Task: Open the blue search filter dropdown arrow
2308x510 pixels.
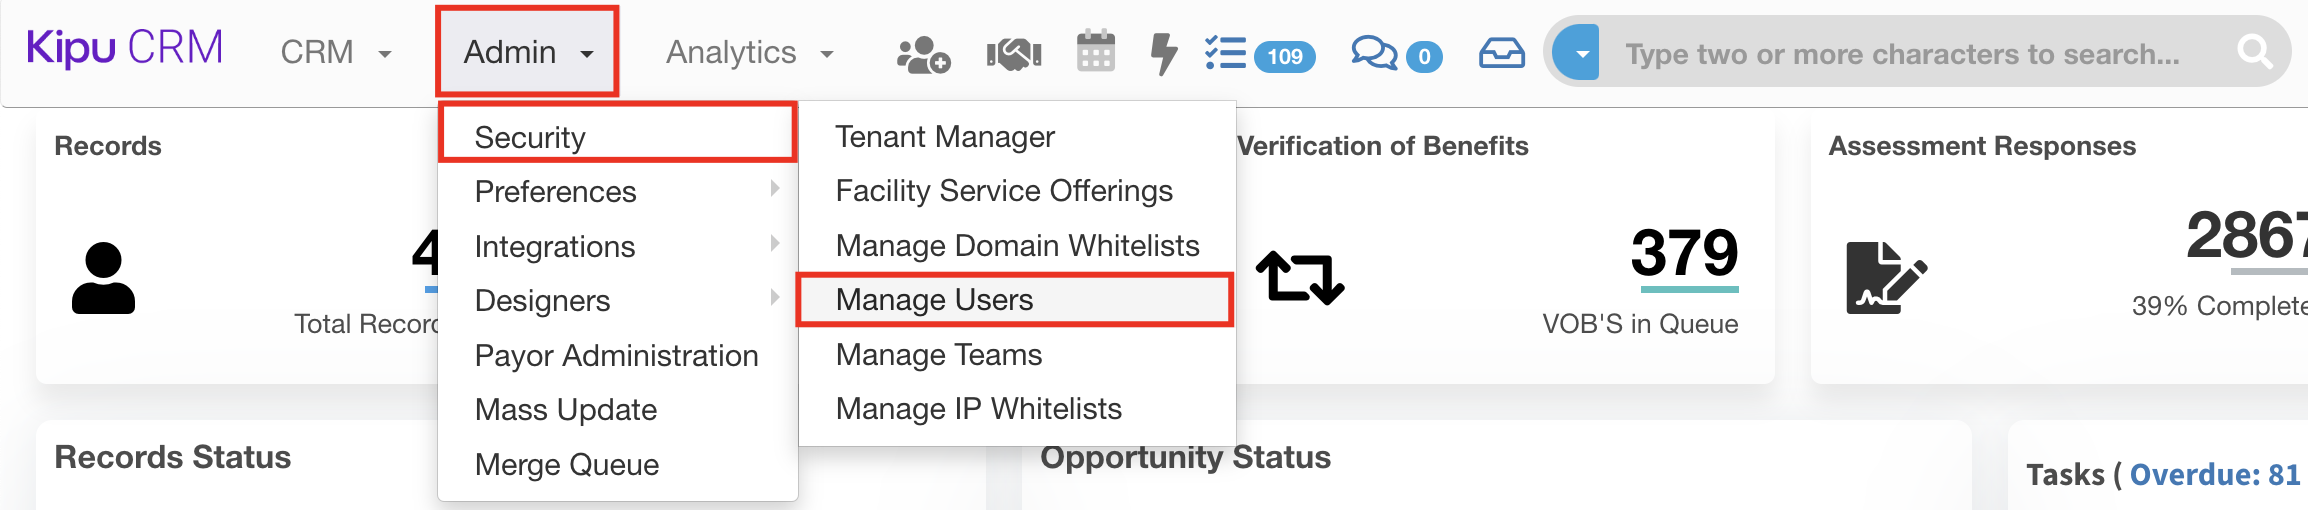Action: (x=1581, y=54)
